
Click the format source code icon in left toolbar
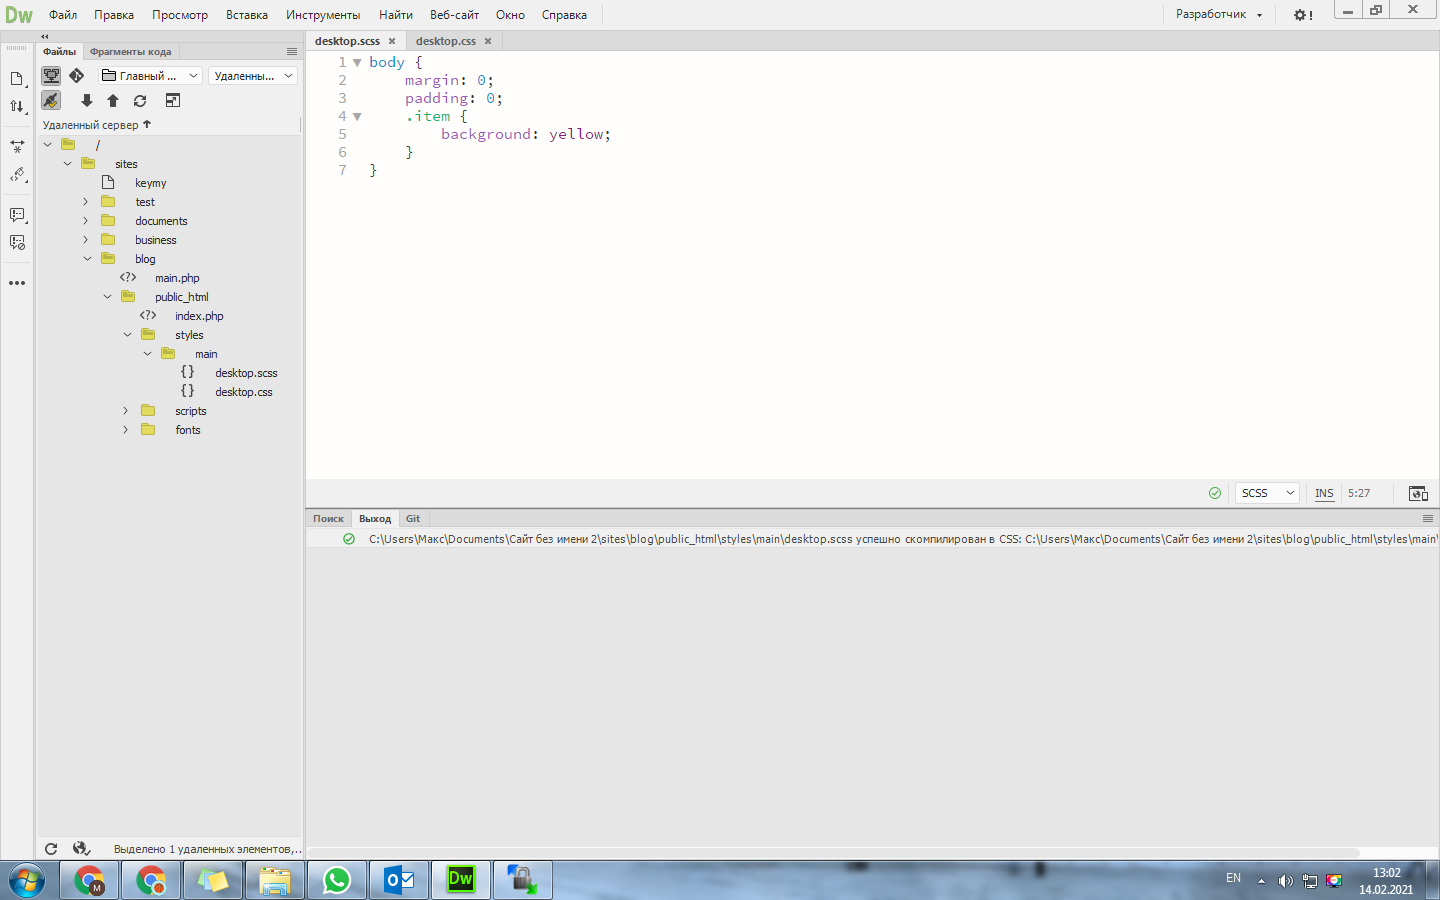click(x=17, y=175)
